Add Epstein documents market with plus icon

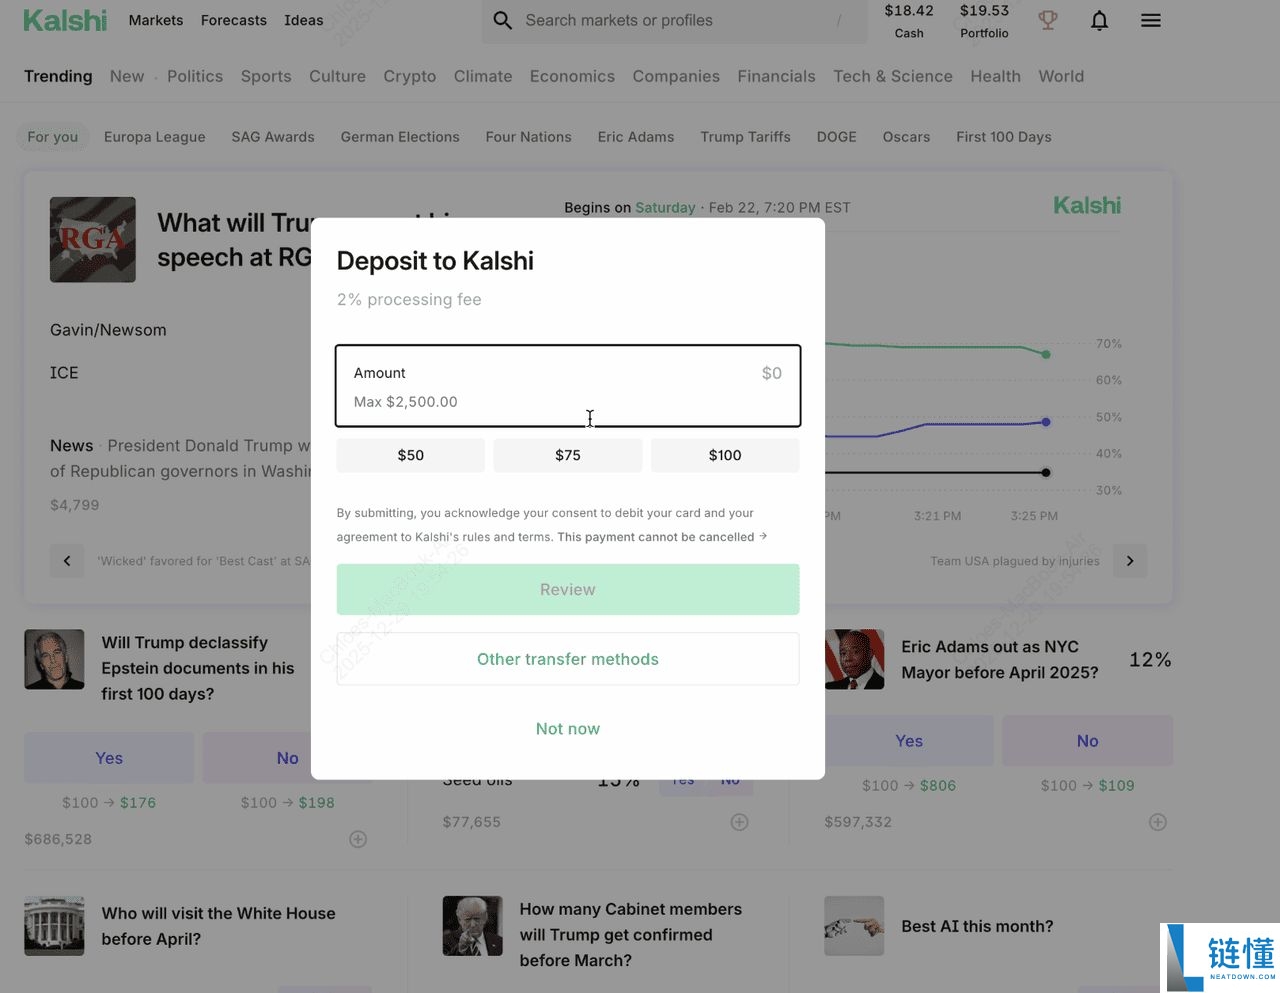point(358,839)
